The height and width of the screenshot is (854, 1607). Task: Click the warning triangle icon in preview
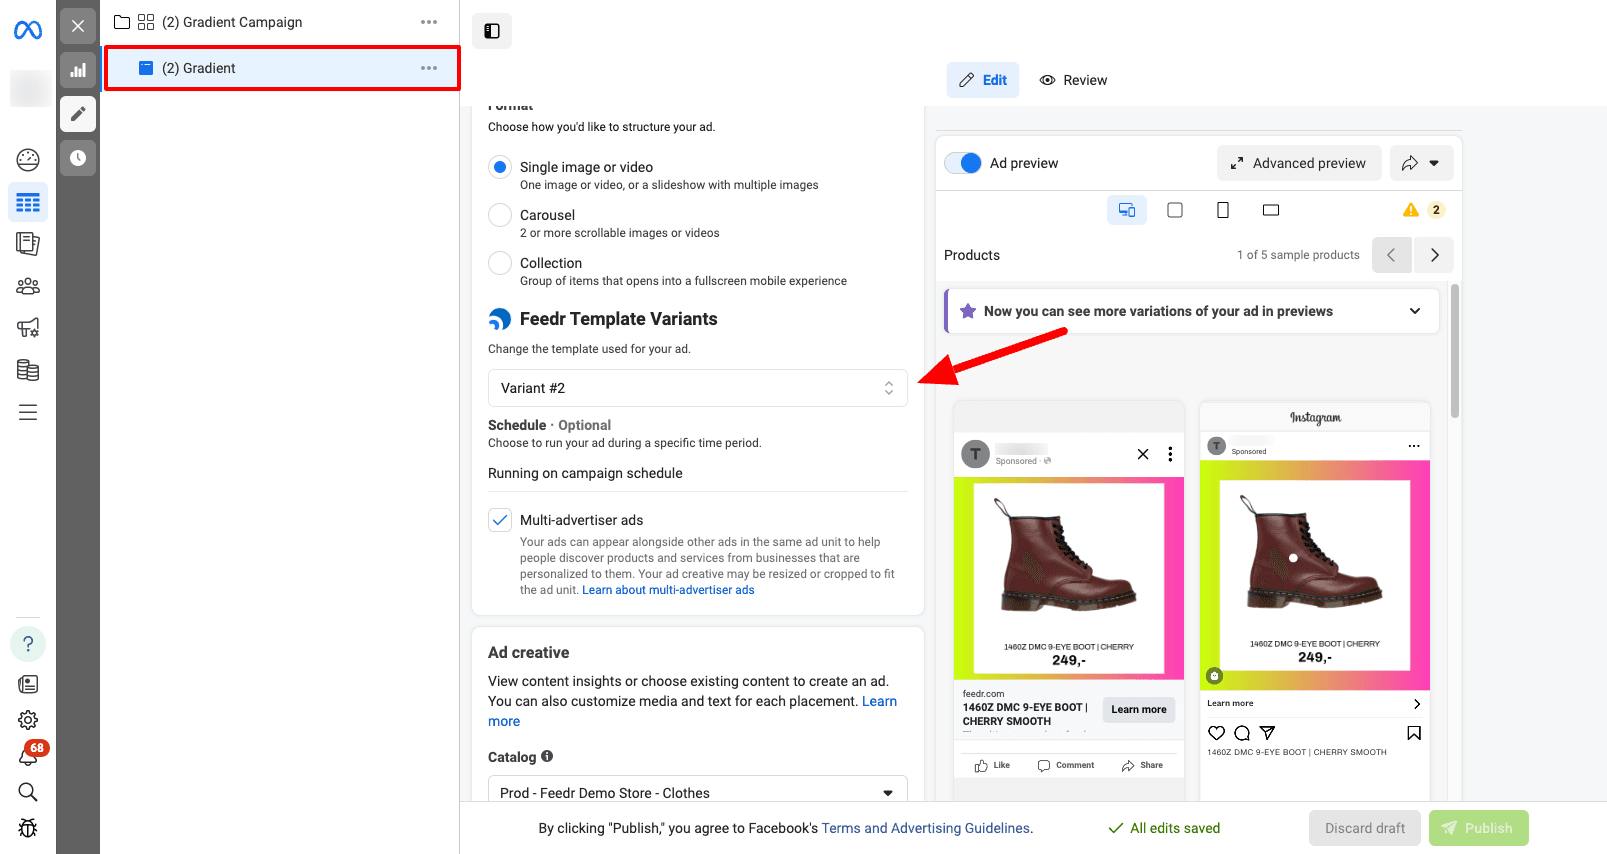pyautogui.click(x=1410, y=210)
